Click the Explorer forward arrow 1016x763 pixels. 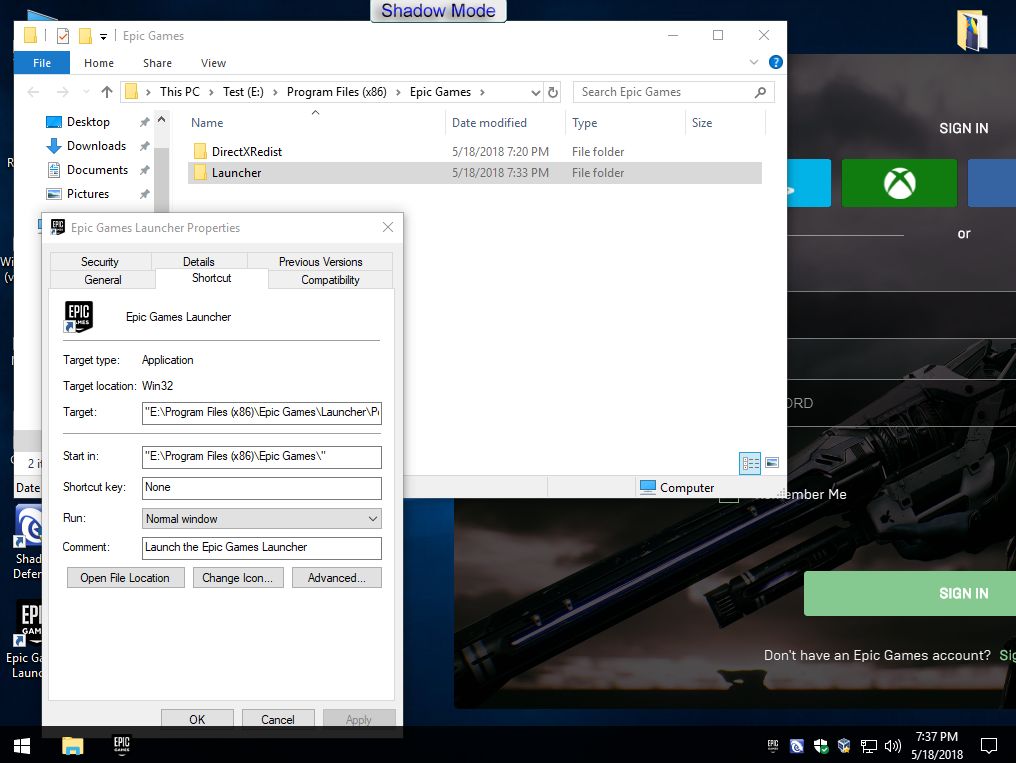point(62,92)
